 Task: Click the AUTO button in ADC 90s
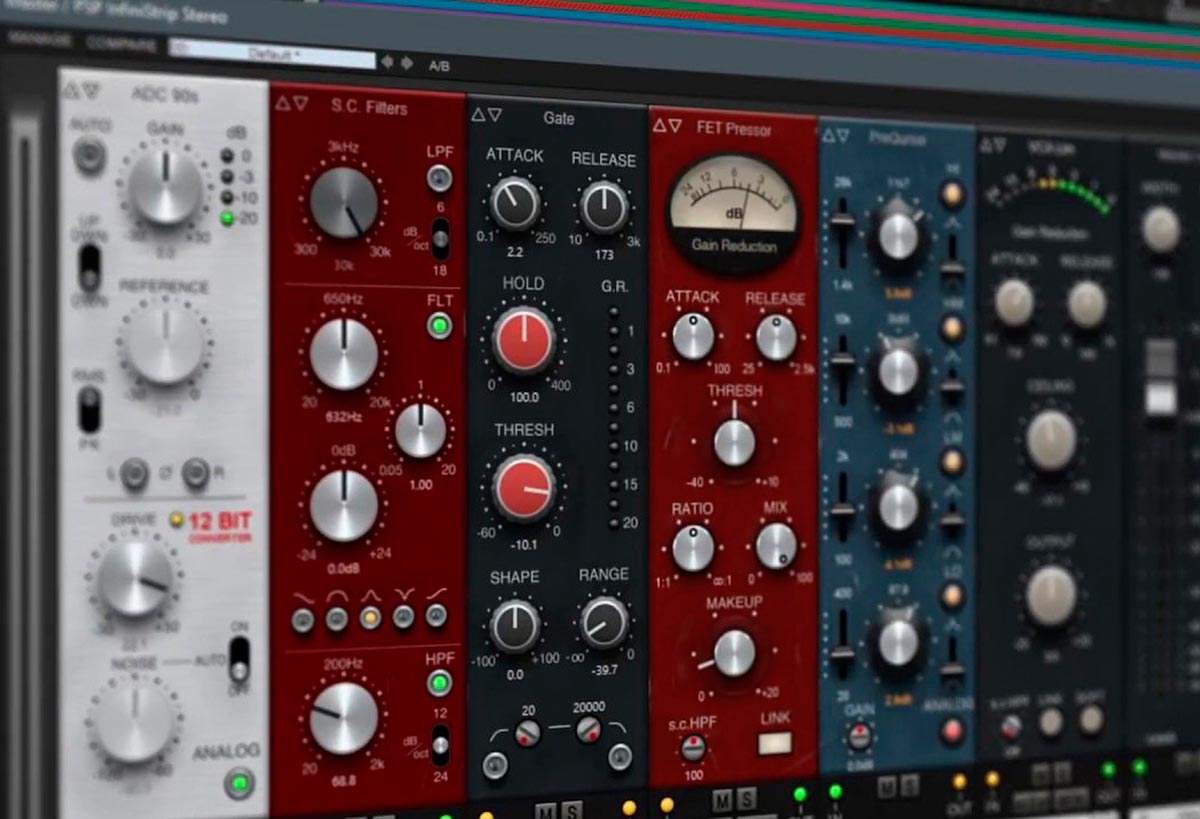tap(89, 154)
